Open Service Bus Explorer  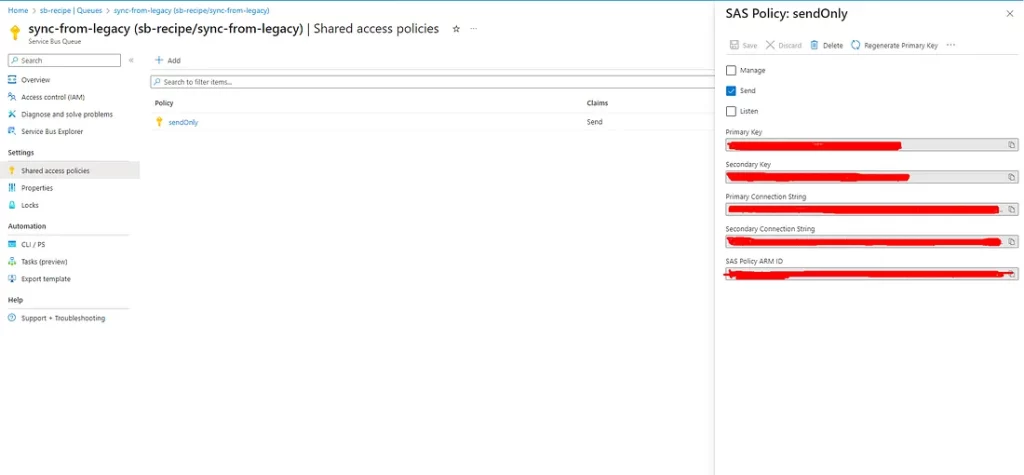coord(52,131)
